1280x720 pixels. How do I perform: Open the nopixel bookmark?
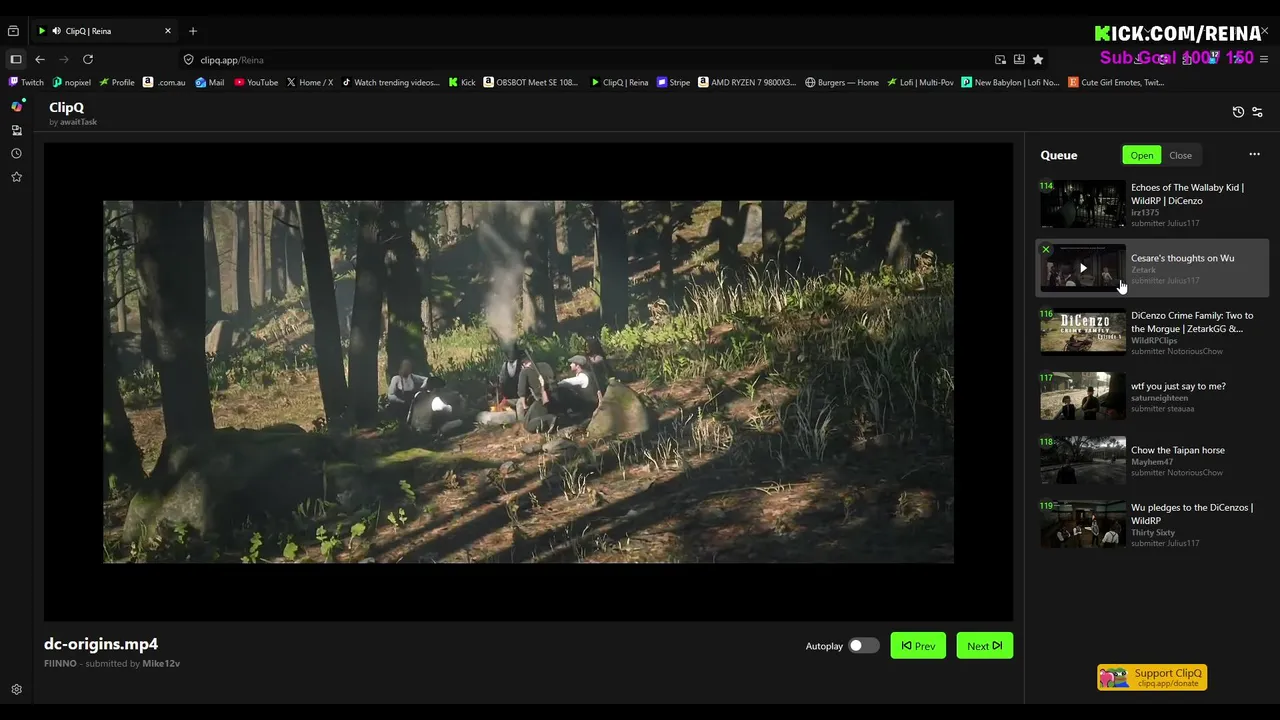[x=71, y=82]
